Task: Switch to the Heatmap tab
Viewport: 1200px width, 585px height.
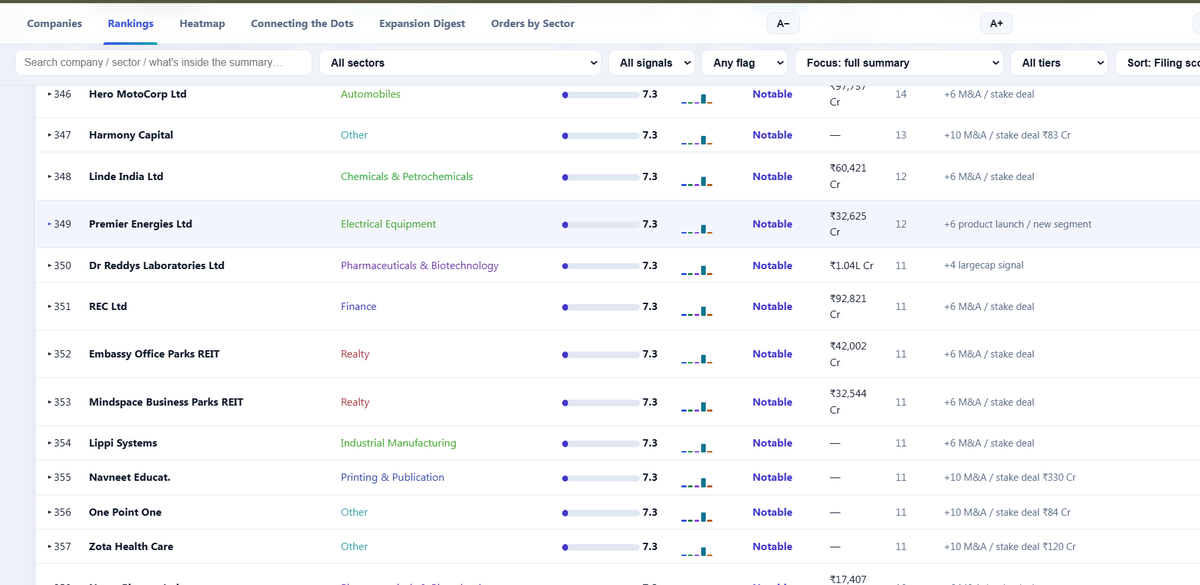Action: pos(202,23)
